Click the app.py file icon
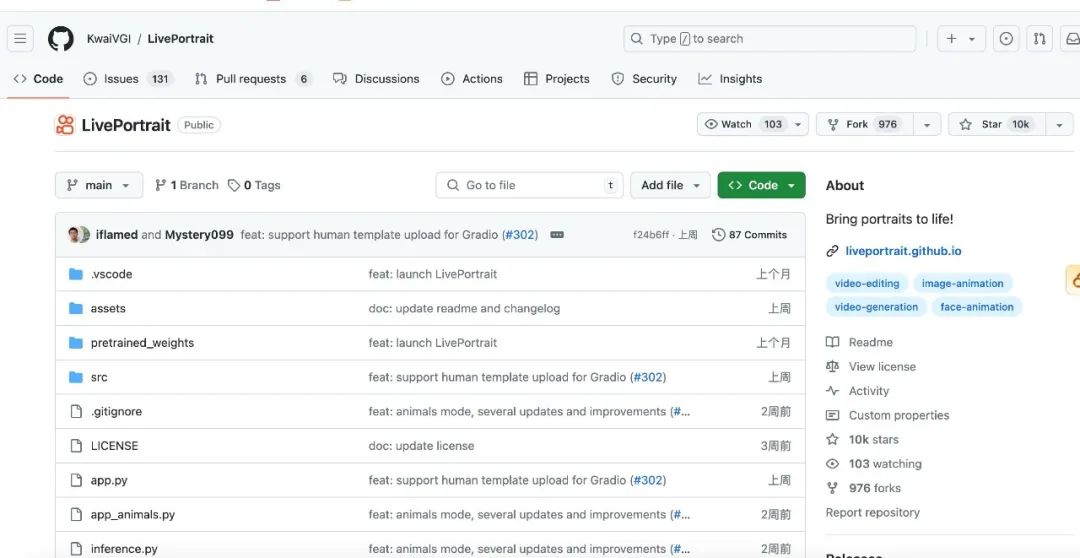Screen dimensions: 1080x558 76,480
